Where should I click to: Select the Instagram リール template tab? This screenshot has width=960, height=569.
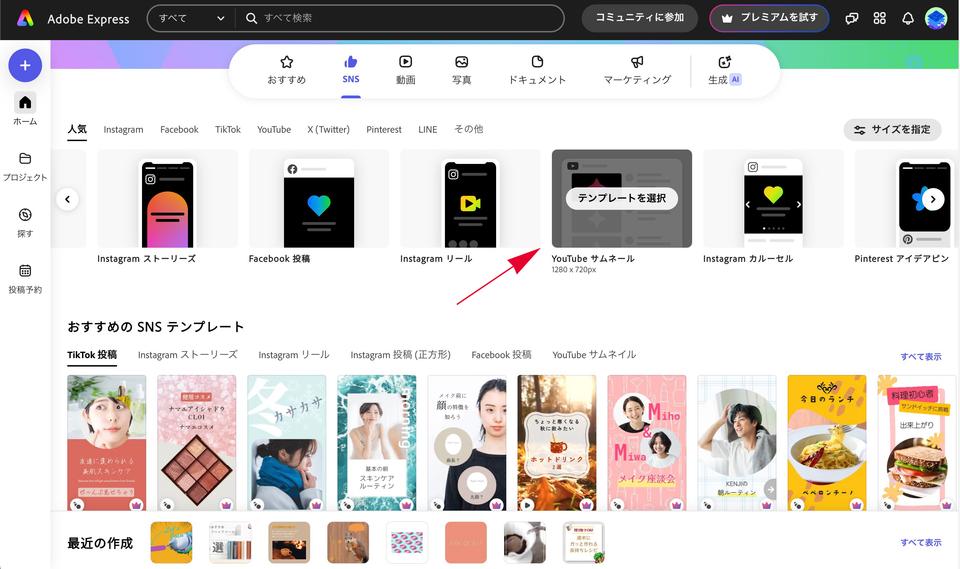[x=293, y=354]
